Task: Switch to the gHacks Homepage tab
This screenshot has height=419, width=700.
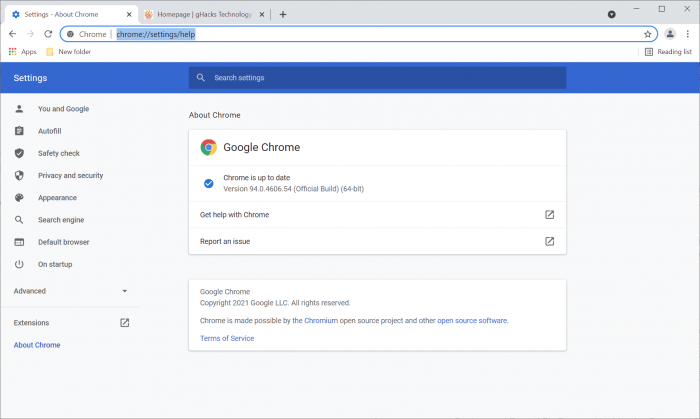Action: (200, 14)
